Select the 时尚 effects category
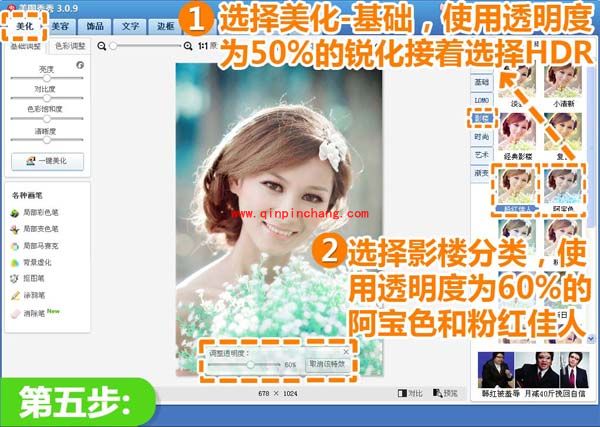Image resolution: width=600 pixels, height=427 pixels. coord(481,137)
